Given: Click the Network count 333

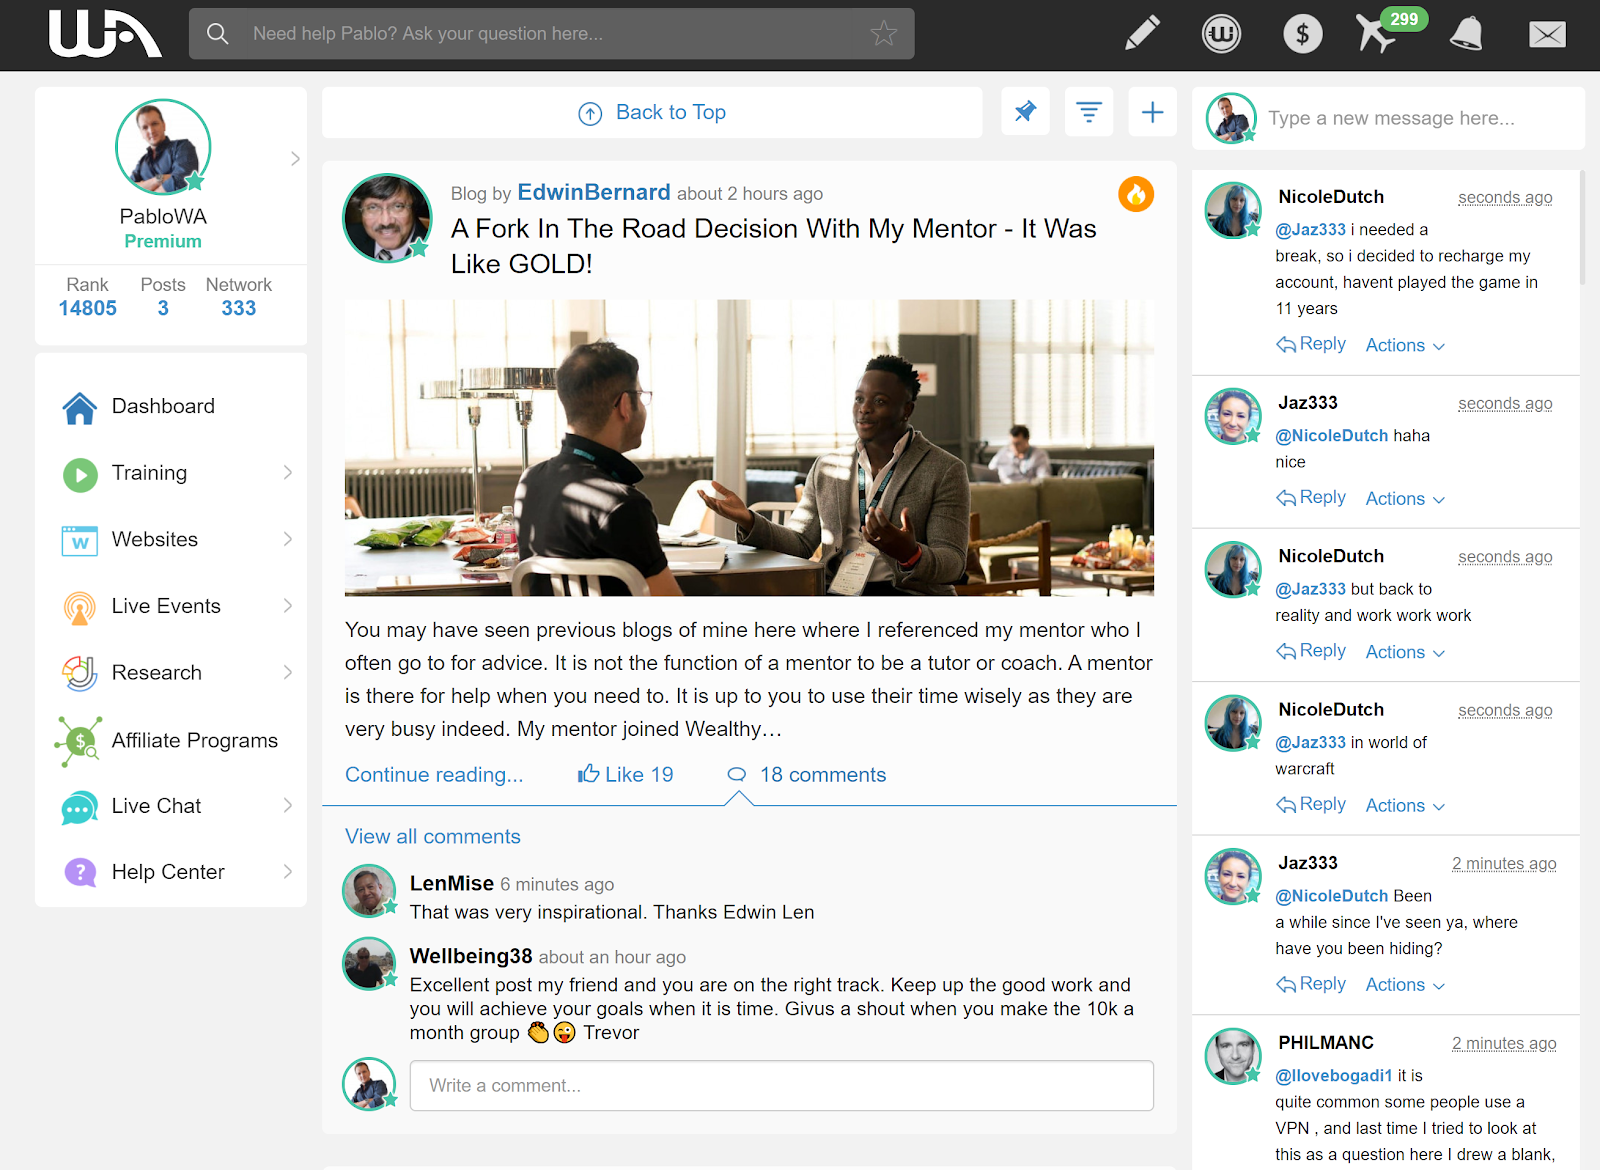Looking at the screenshot, I should pyautogui.click(x=239, y=308).
